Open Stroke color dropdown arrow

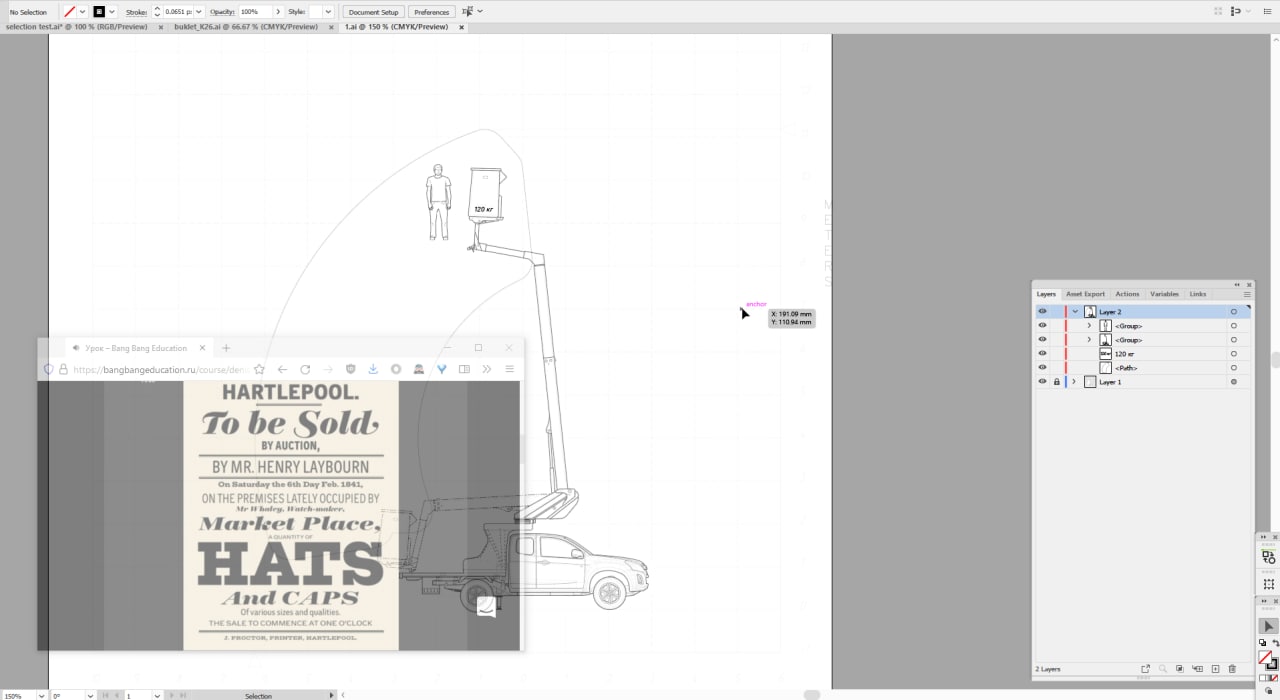[112, 11]
